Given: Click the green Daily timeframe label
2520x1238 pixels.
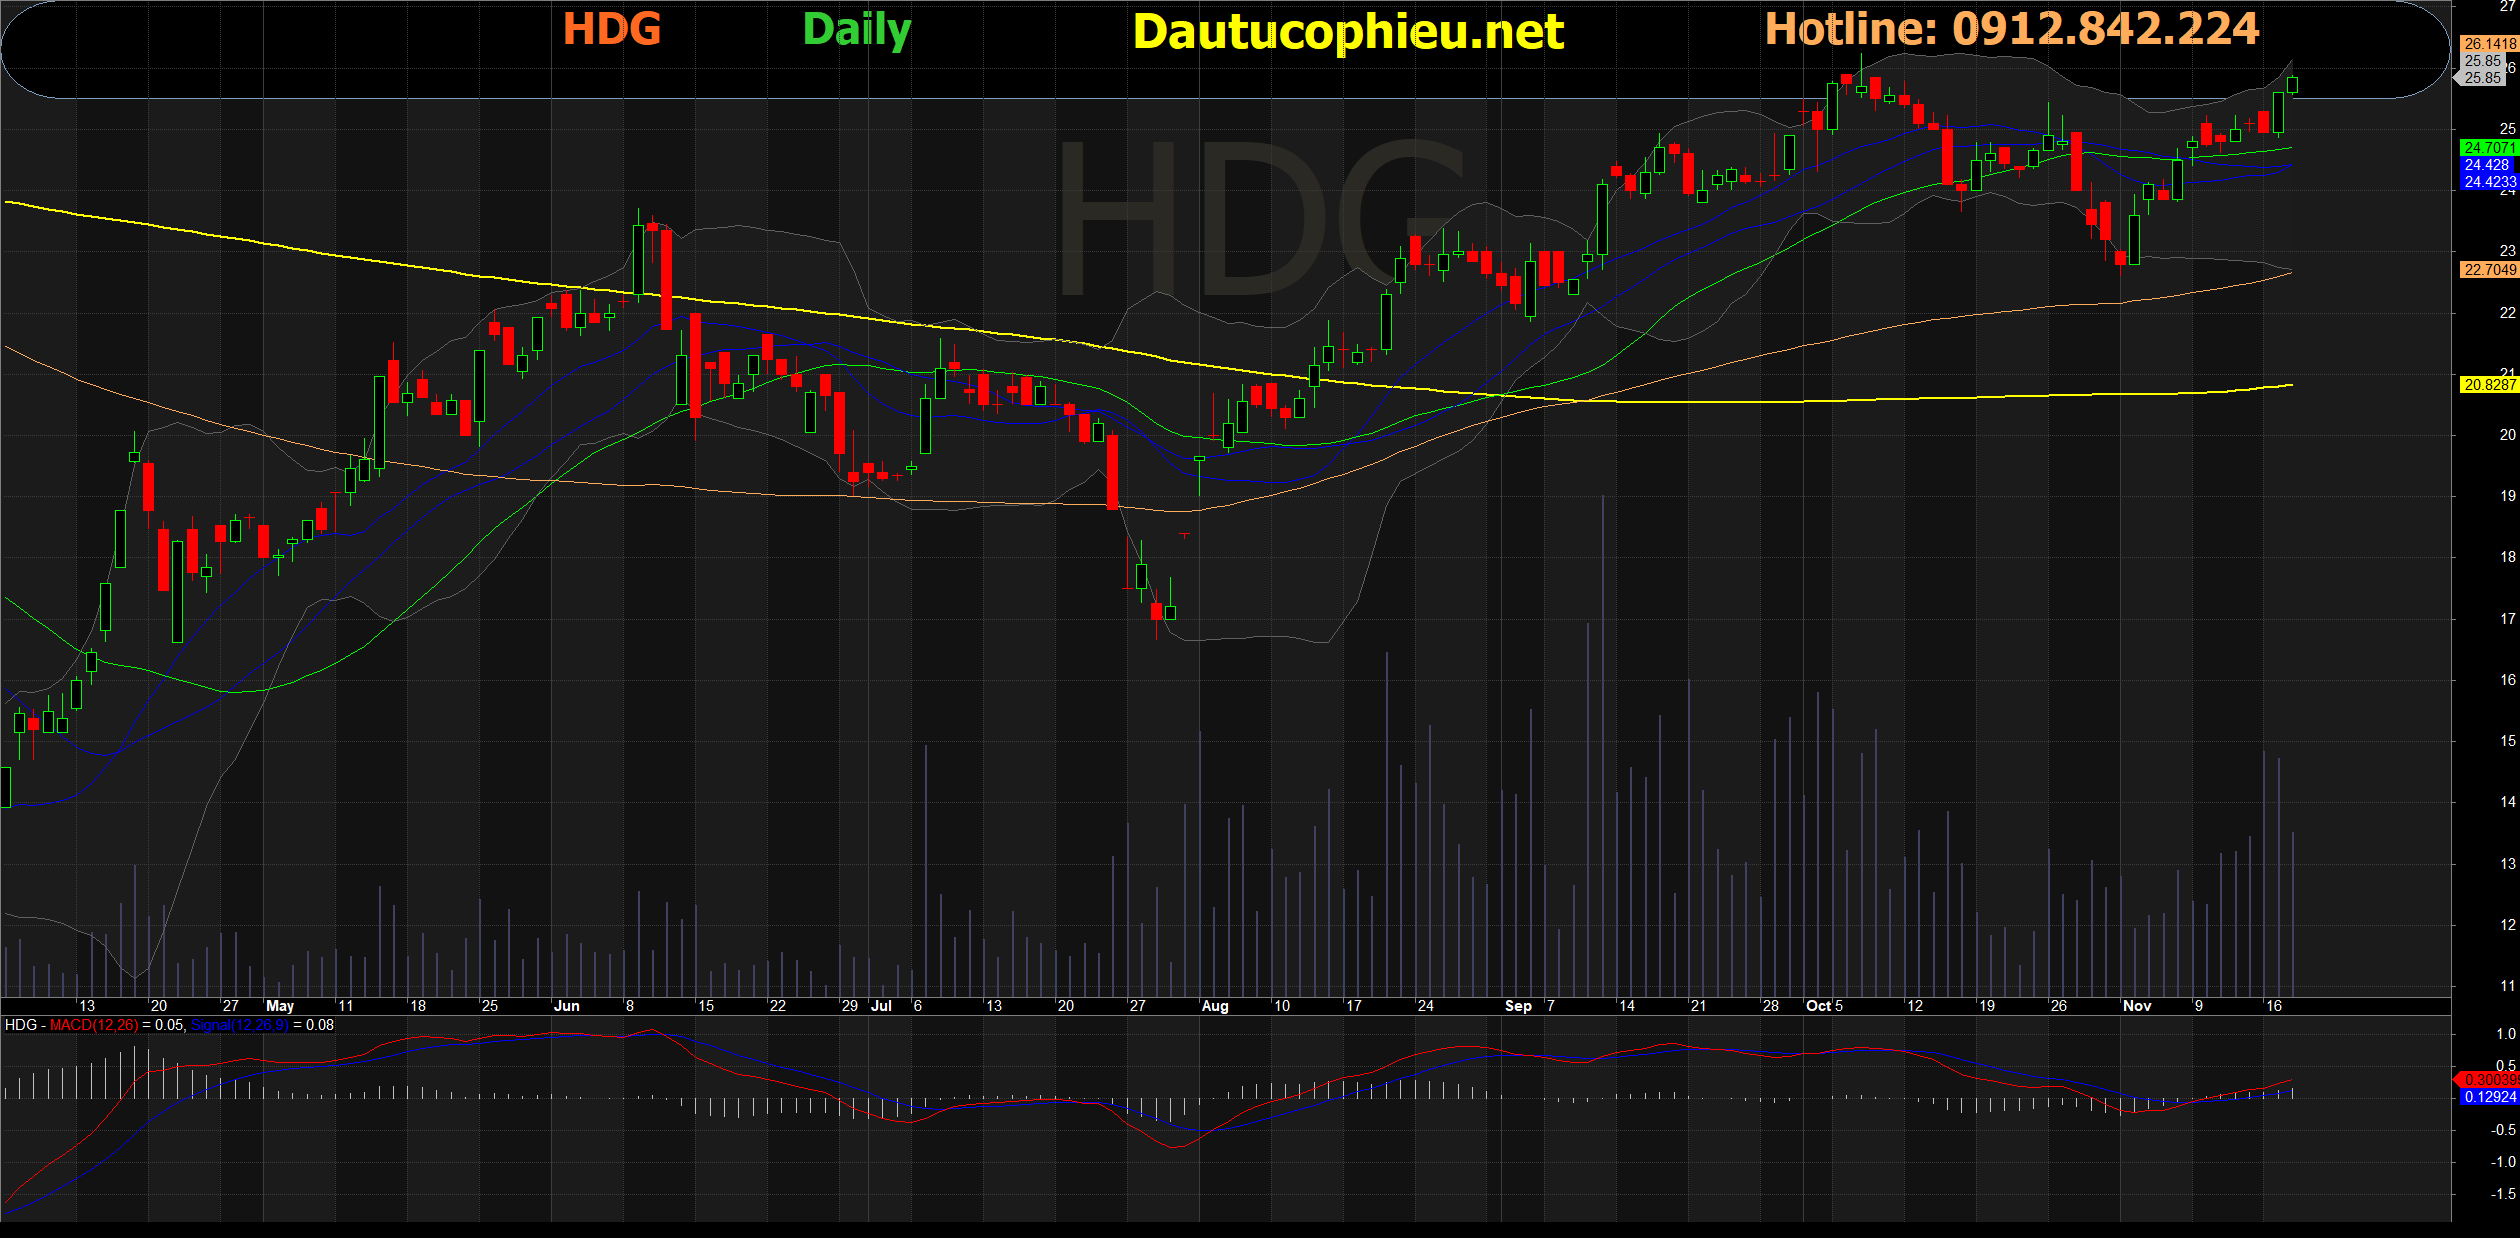Looking at the screenshot, I should (856, 31).
